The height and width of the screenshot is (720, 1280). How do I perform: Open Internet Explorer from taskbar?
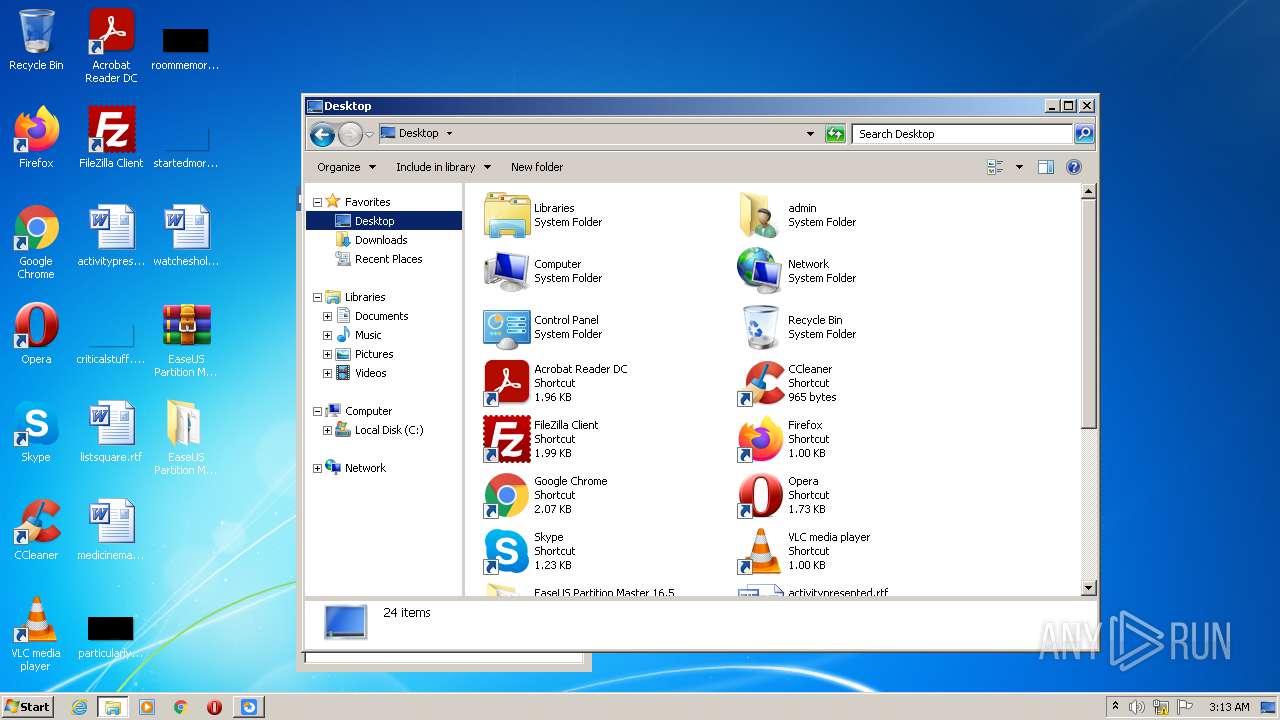tap(79, 707)
